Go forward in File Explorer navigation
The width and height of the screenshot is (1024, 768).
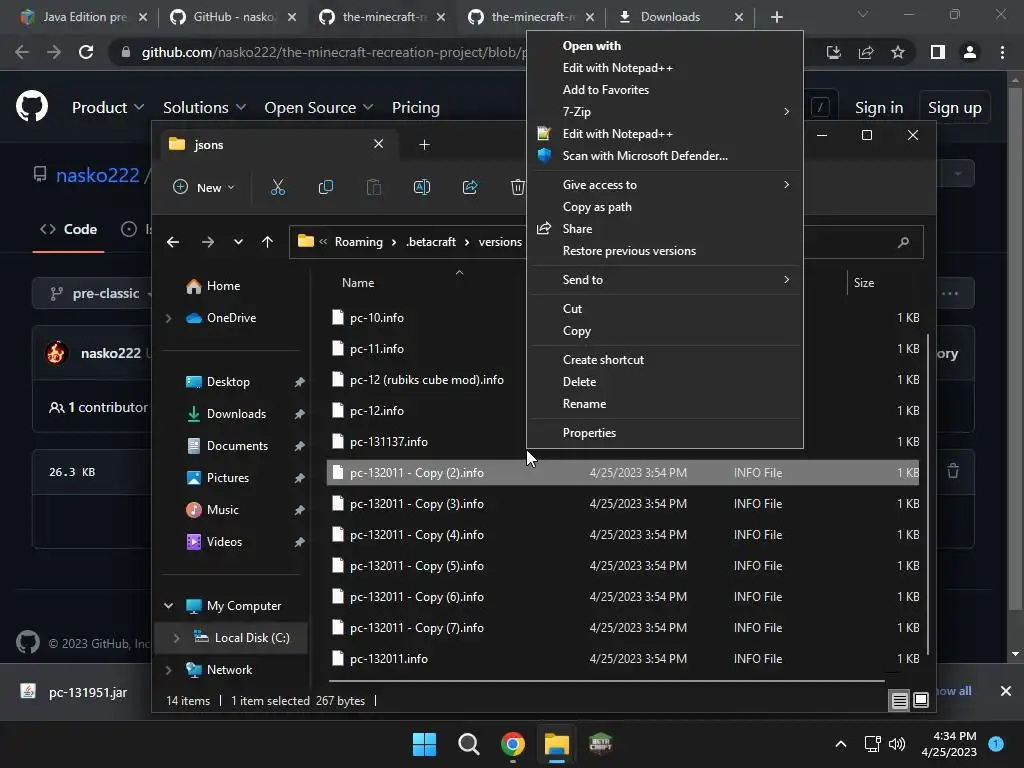click(208, 242)
